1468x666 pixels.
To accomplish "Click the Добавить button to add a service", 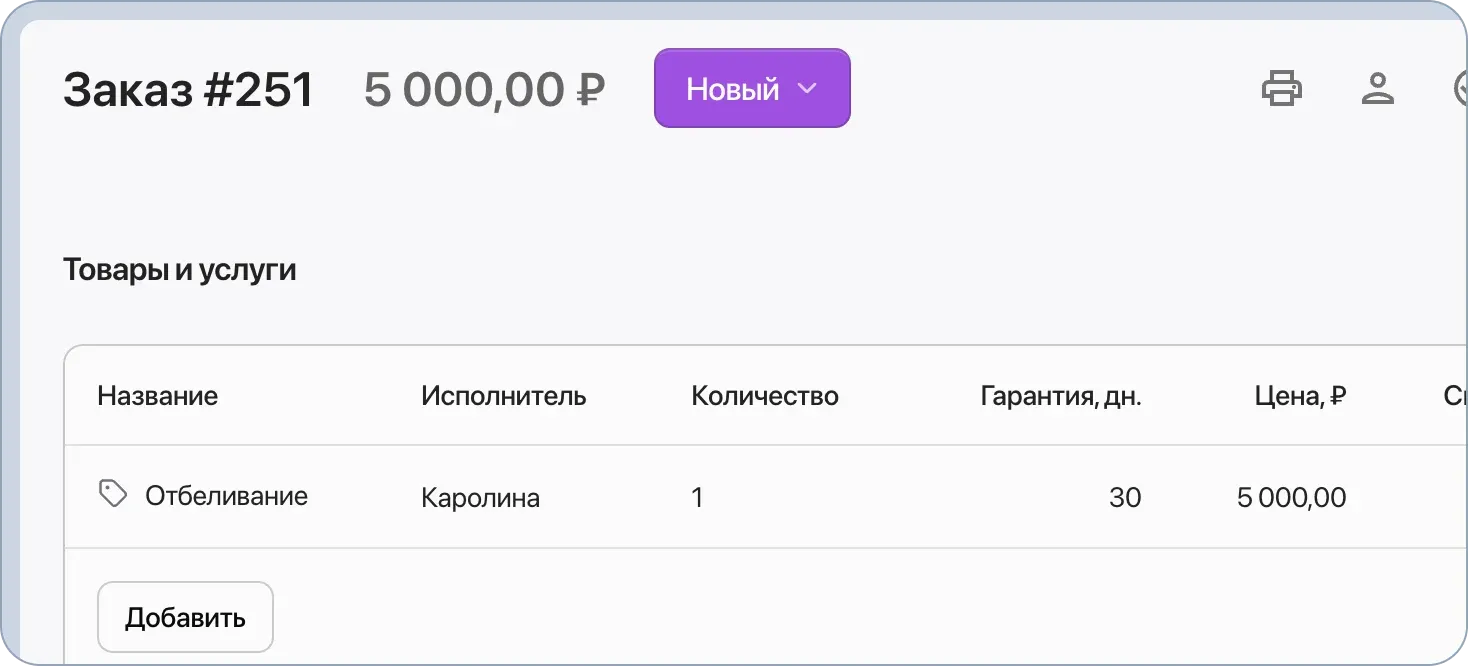I will (x=184, y=616).
